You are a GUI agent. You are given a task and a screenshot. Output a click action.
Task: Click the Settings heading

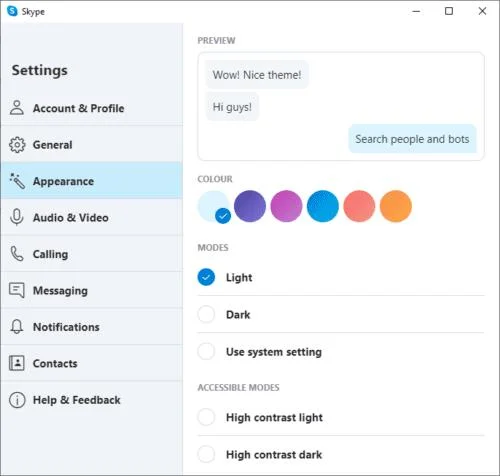(x=40, y=70)
